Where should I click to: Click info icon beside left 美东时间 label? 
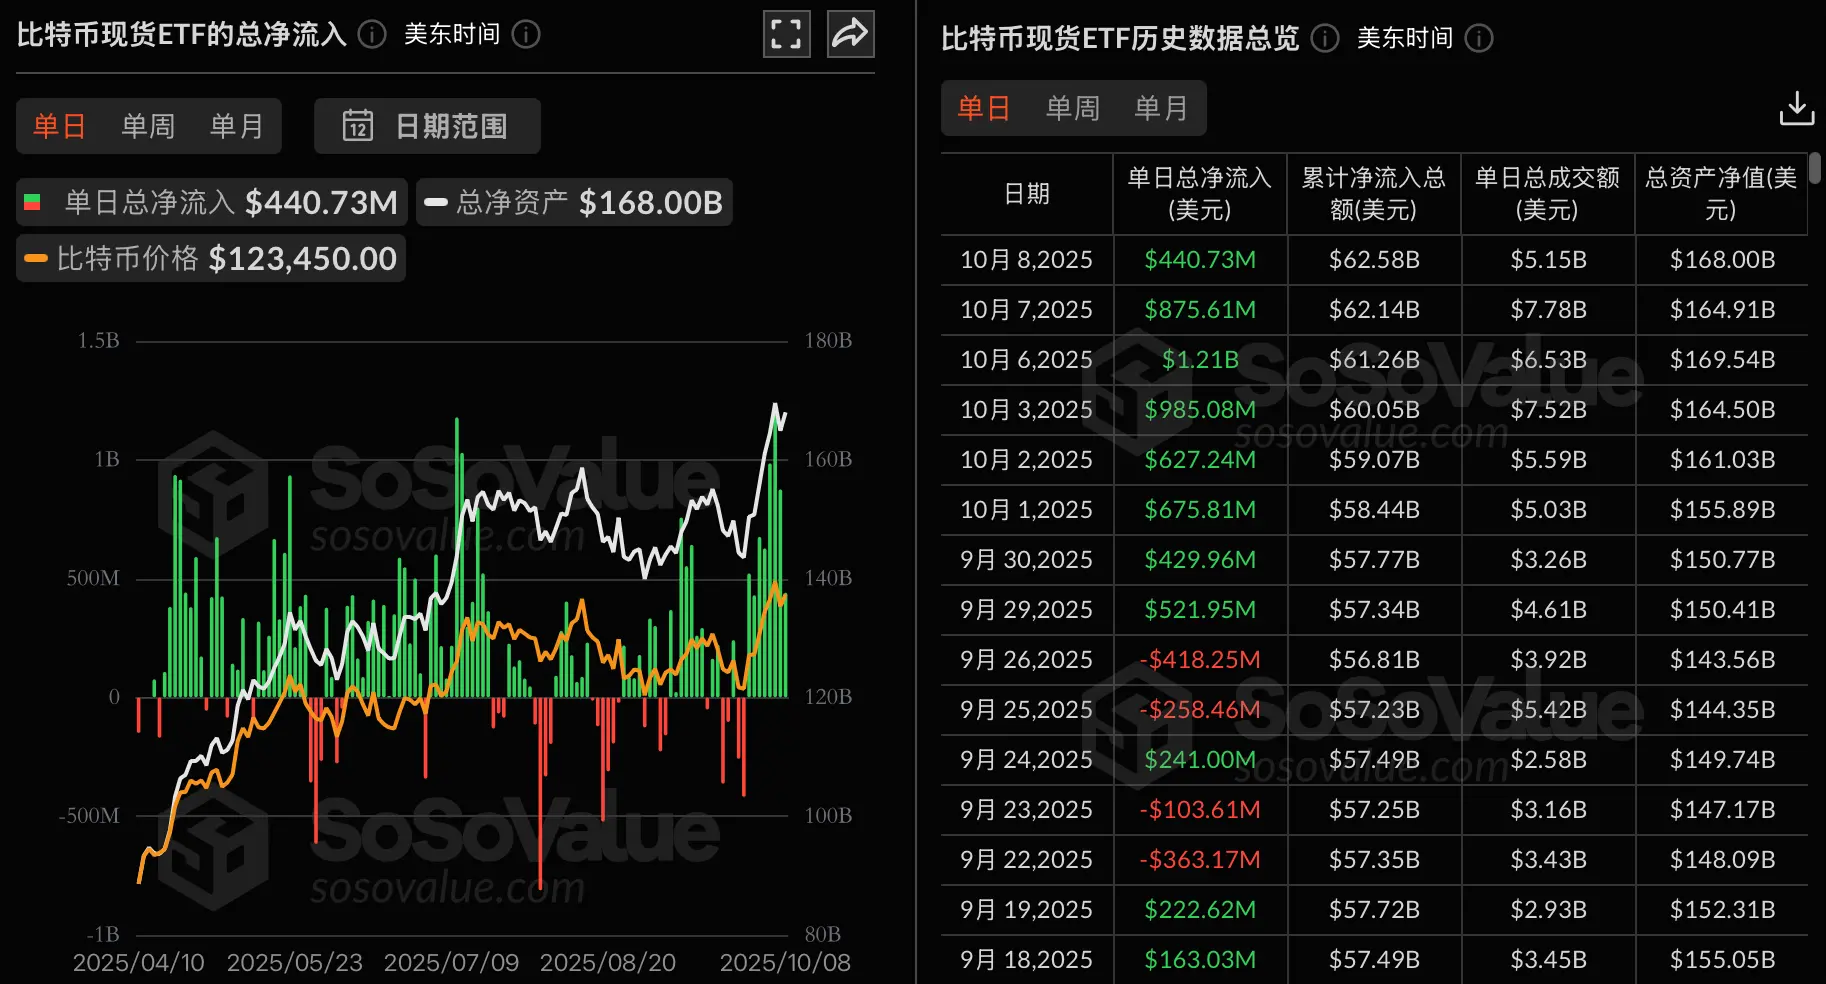pos(526,35)
